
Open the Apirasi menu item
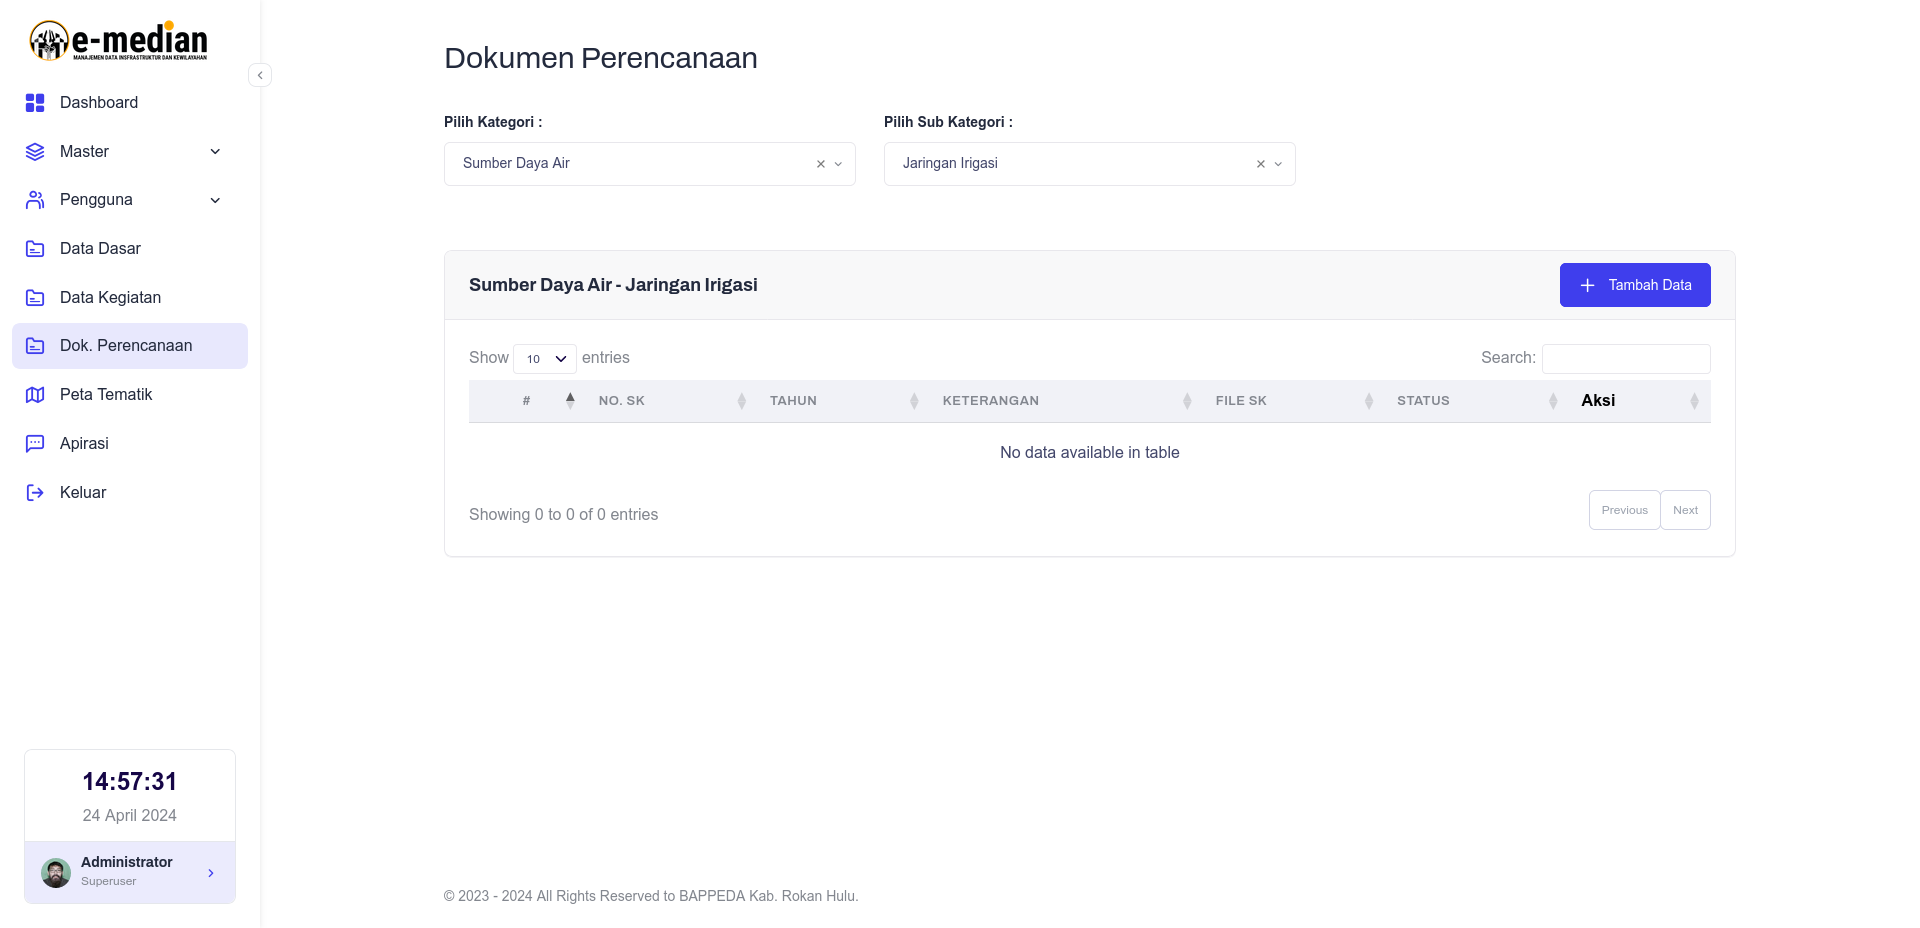pos(130,444)
